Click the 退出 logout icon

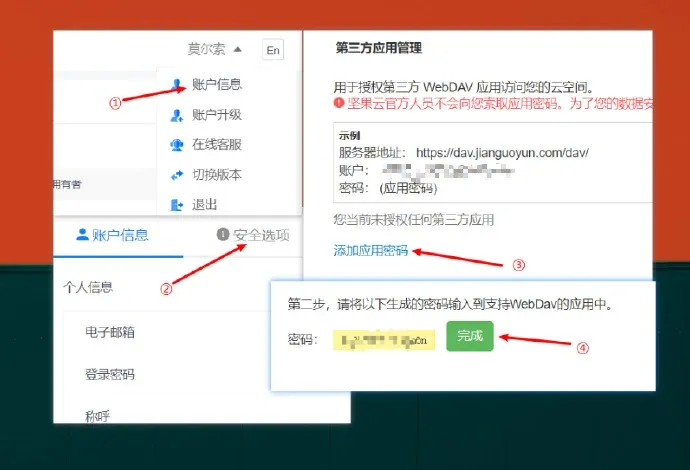click(x=177, y=204)
